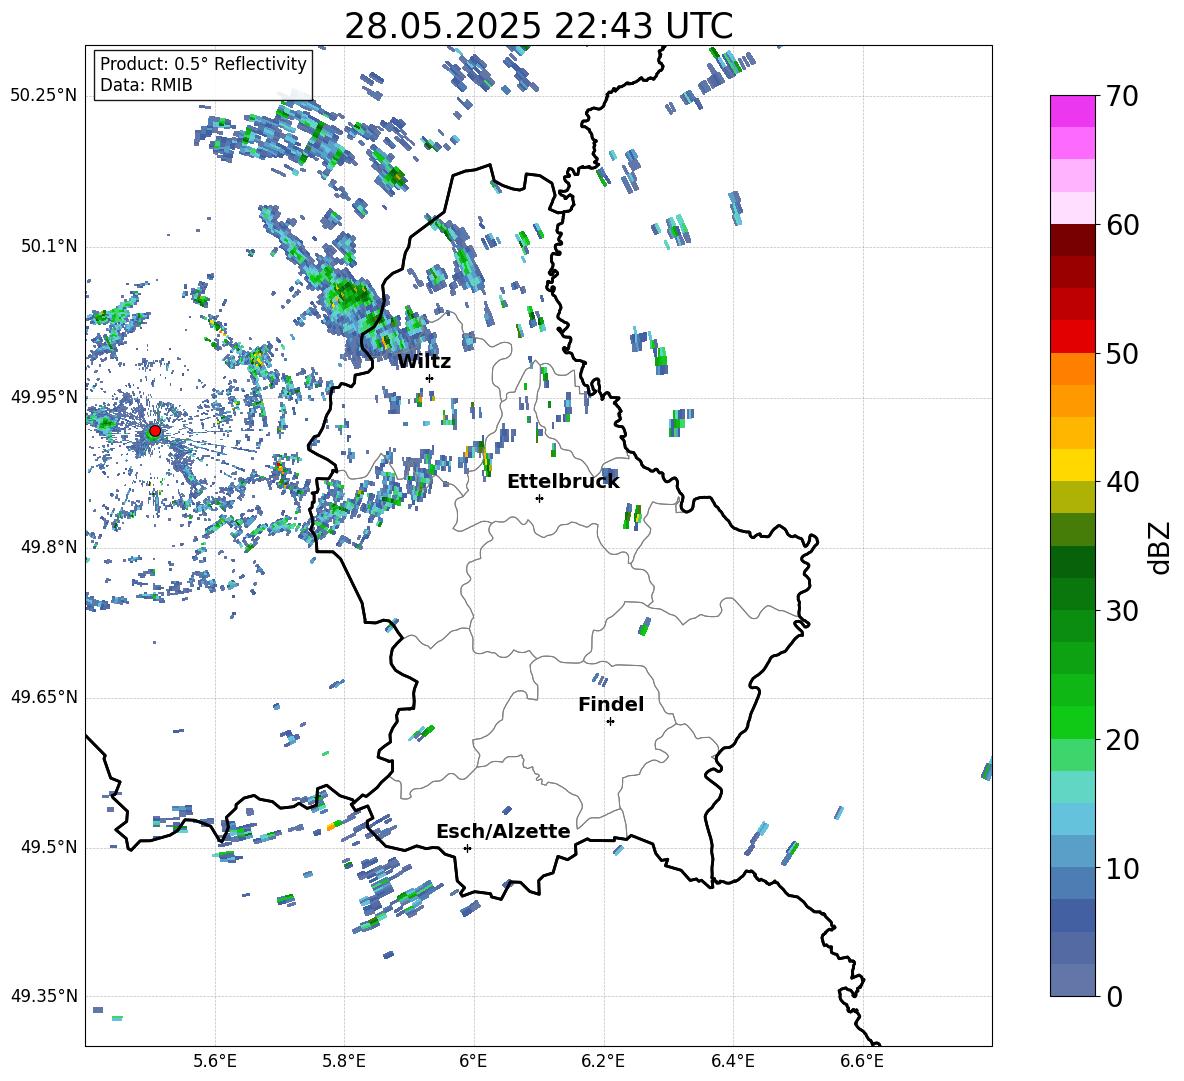Click the yellow colorbar segment at 40

point(1073,465)
